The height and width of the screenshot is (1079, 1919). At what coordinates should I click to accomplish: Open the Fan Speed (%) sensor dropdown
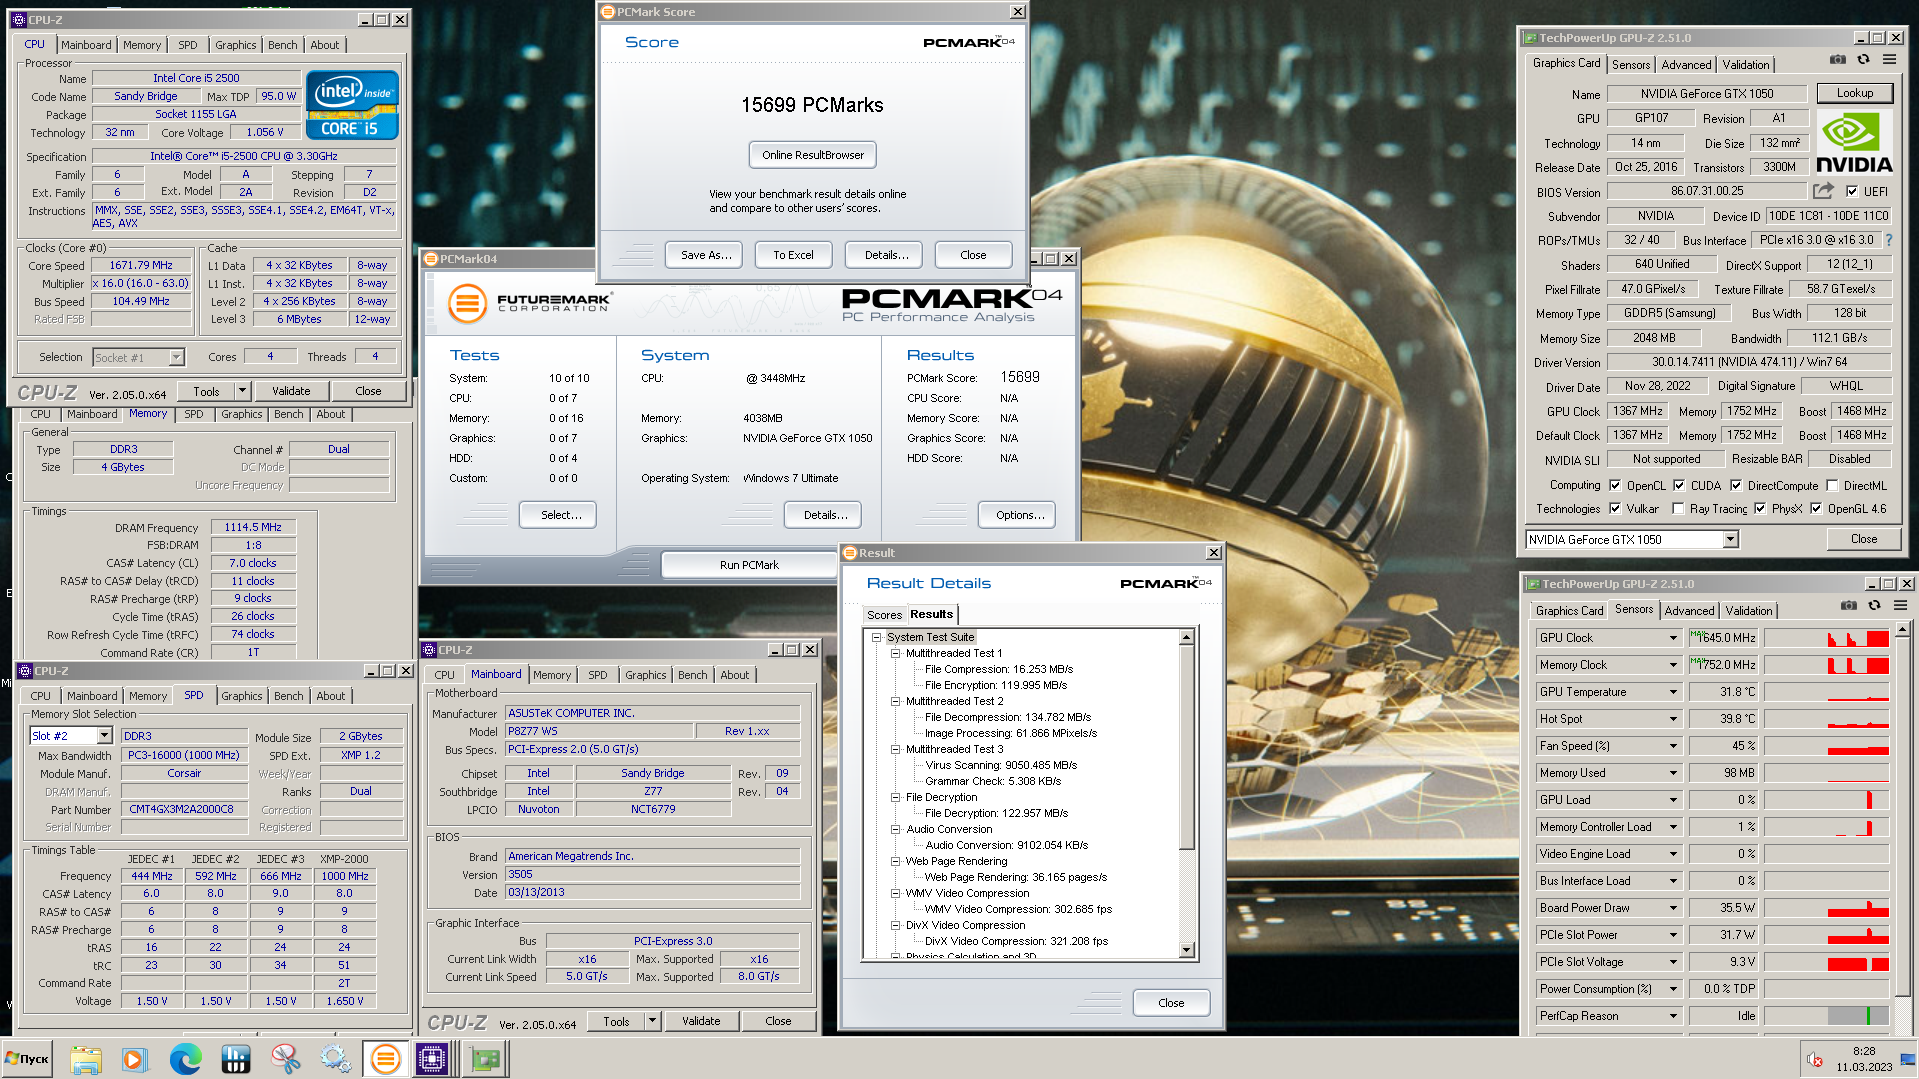pyautogui.click(x=1673, y=746)
